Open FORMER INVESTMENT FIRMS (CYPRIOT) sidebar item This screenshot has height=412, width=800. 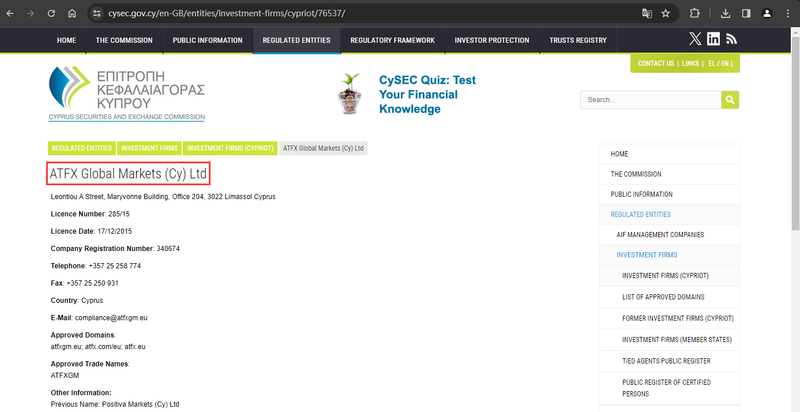click(x=669, y=318)
